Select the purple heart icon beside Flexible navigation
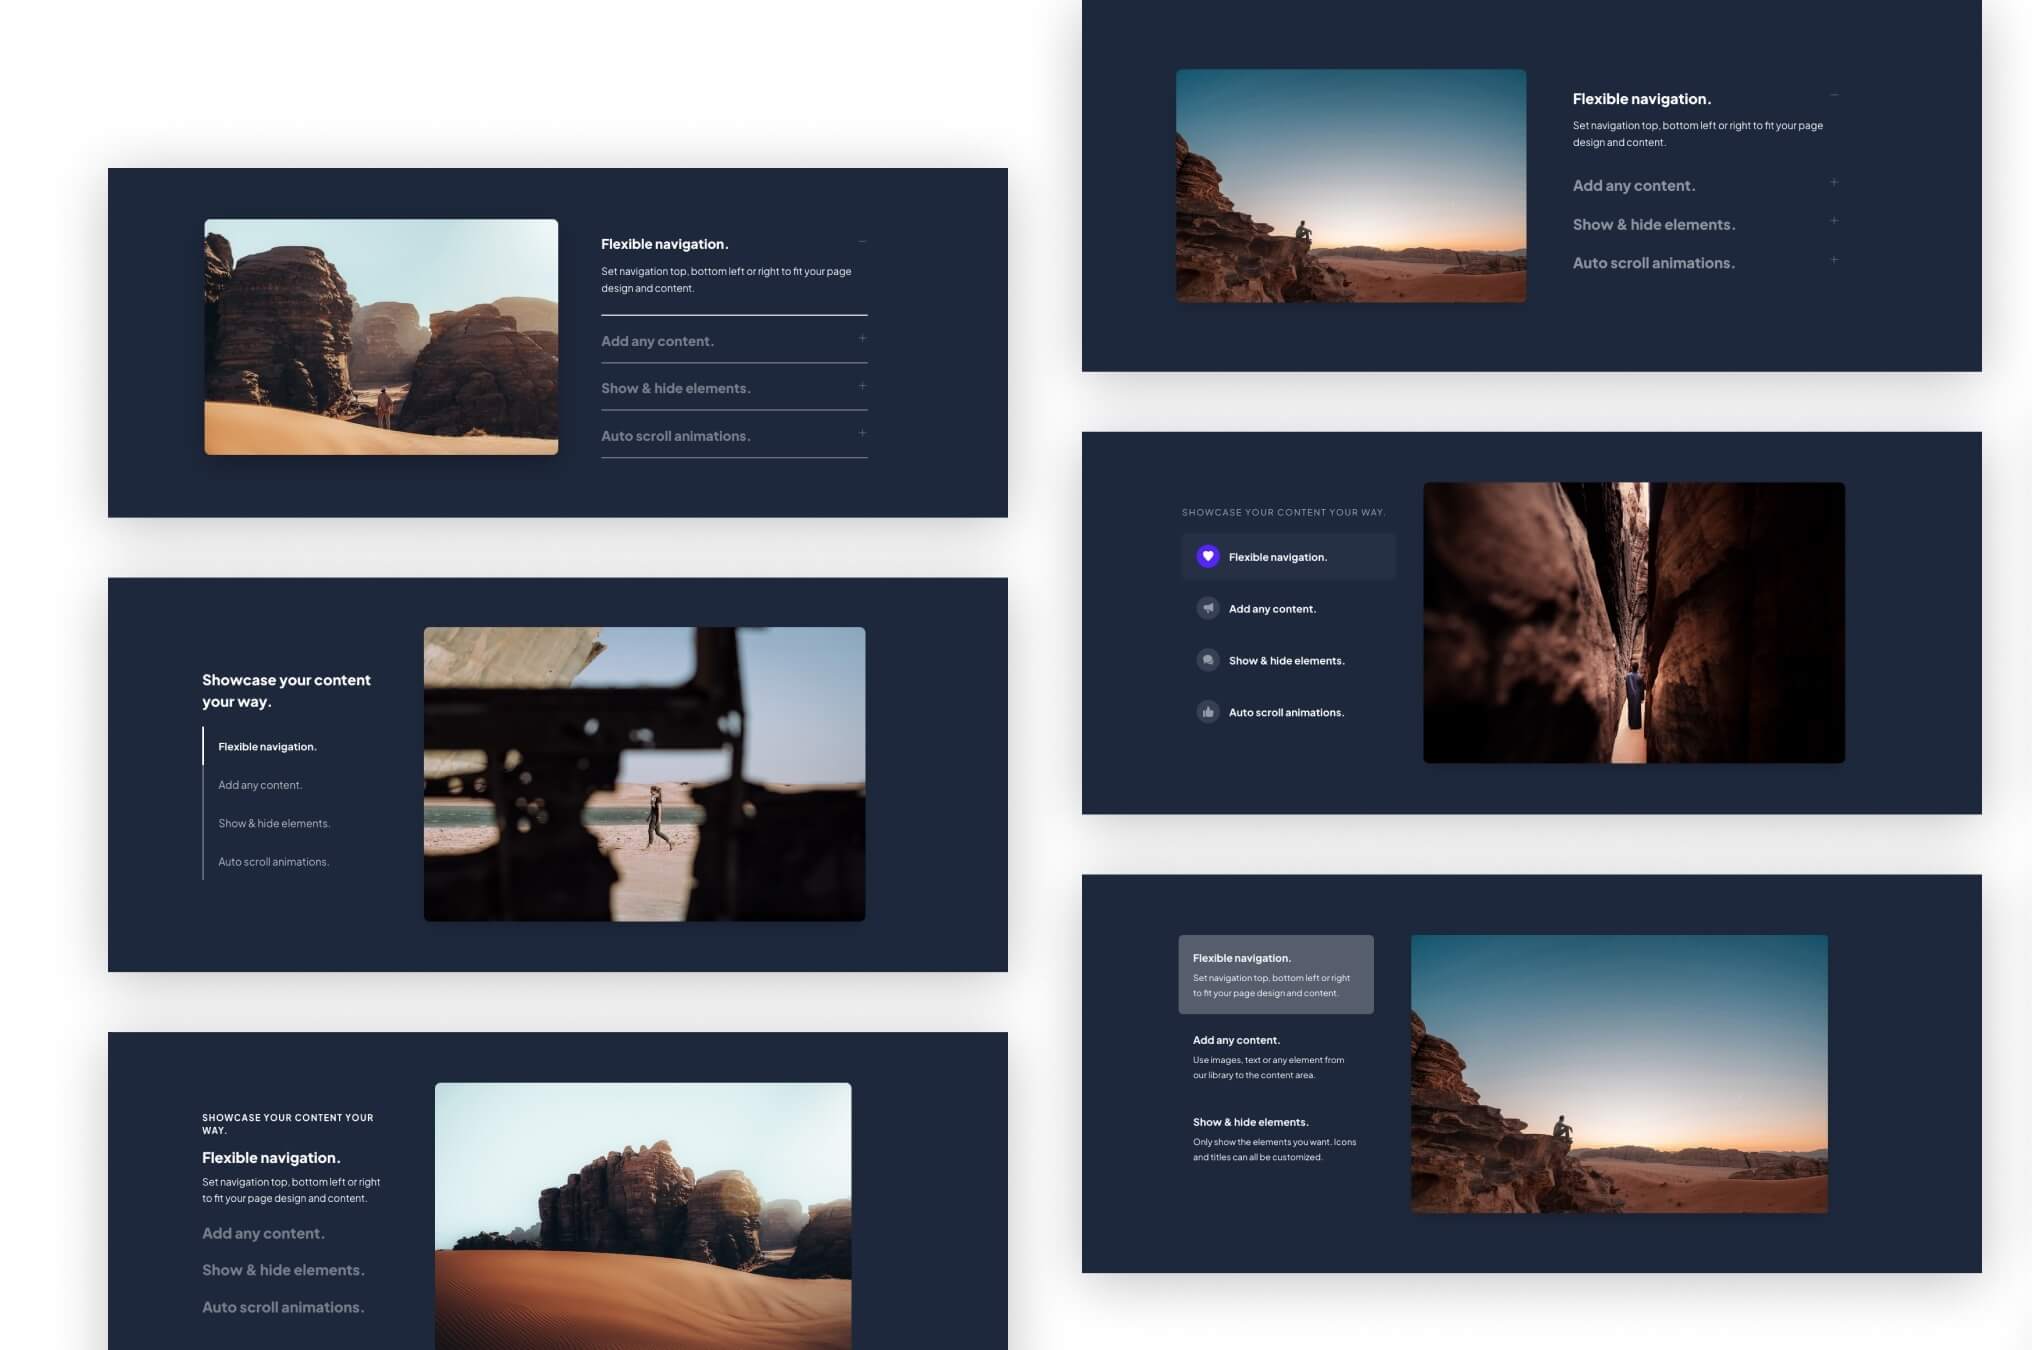The width and height of the screenshot is (2032, 1350). pyautogui.click(x=1208, y=556)
